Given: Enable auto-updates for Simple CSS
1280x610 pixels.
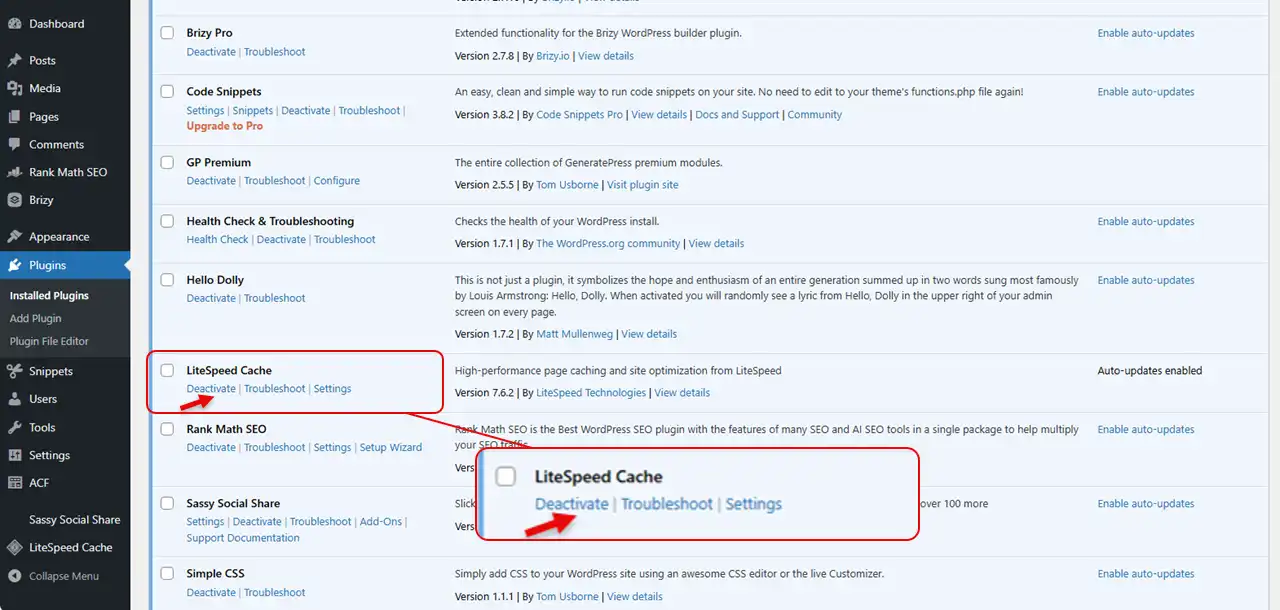Looking at the screenshot, I should click(1146, 574).
